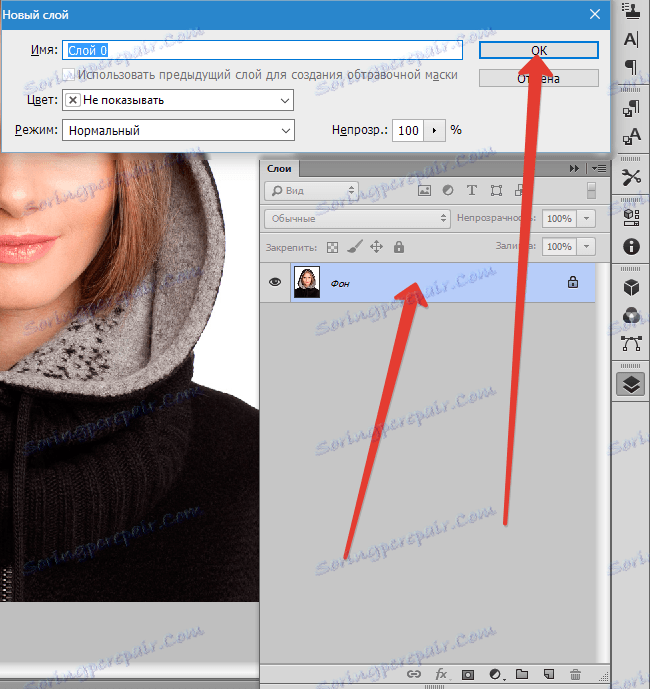Filter for type layers
Viewport: 650px width, 689px height.
pos(472,190)
